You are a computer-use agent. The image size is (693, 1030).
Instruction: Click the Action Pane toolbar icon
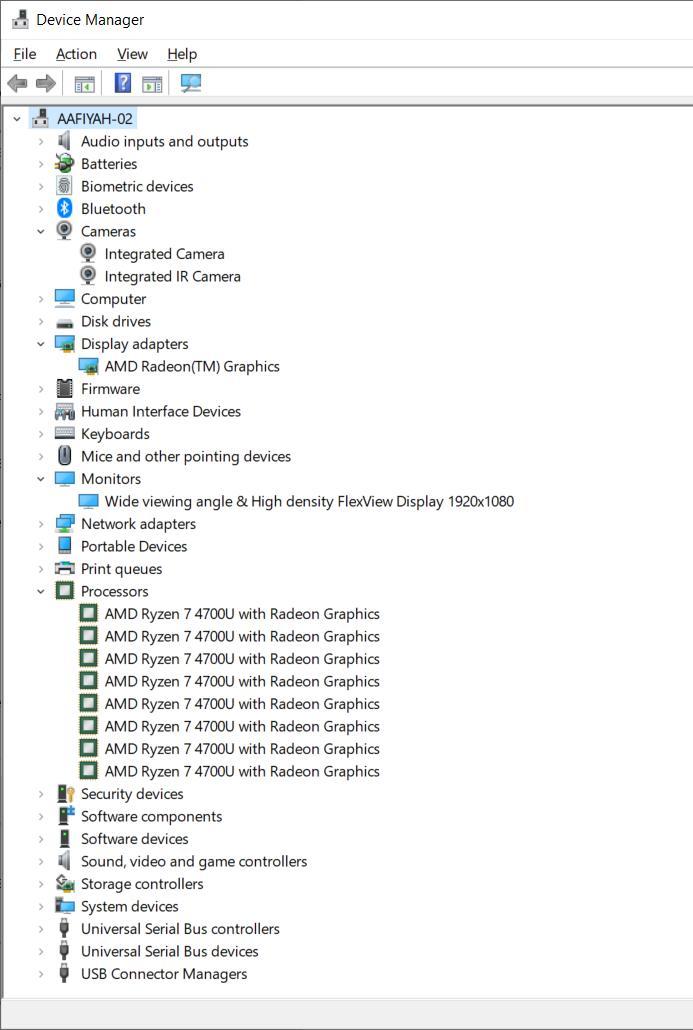coord(152,83)
